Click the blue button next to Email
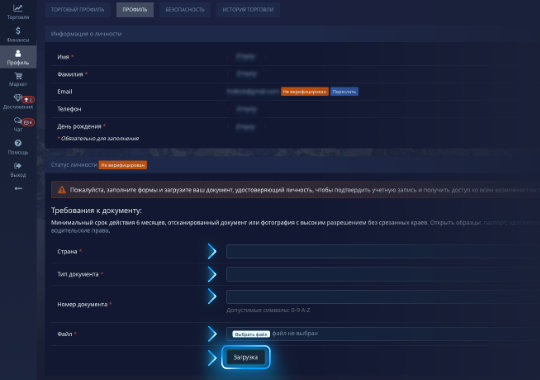540x380 pixels. point(344,92)
